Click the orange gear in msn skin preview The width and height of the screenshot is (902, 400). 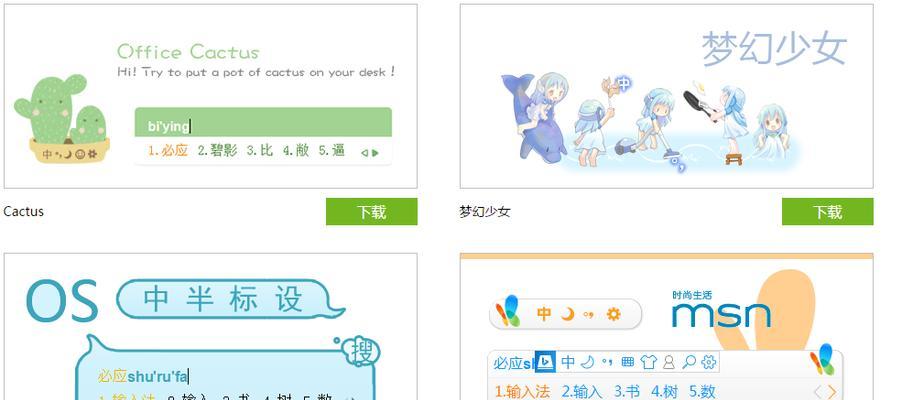tap(614, 314)
